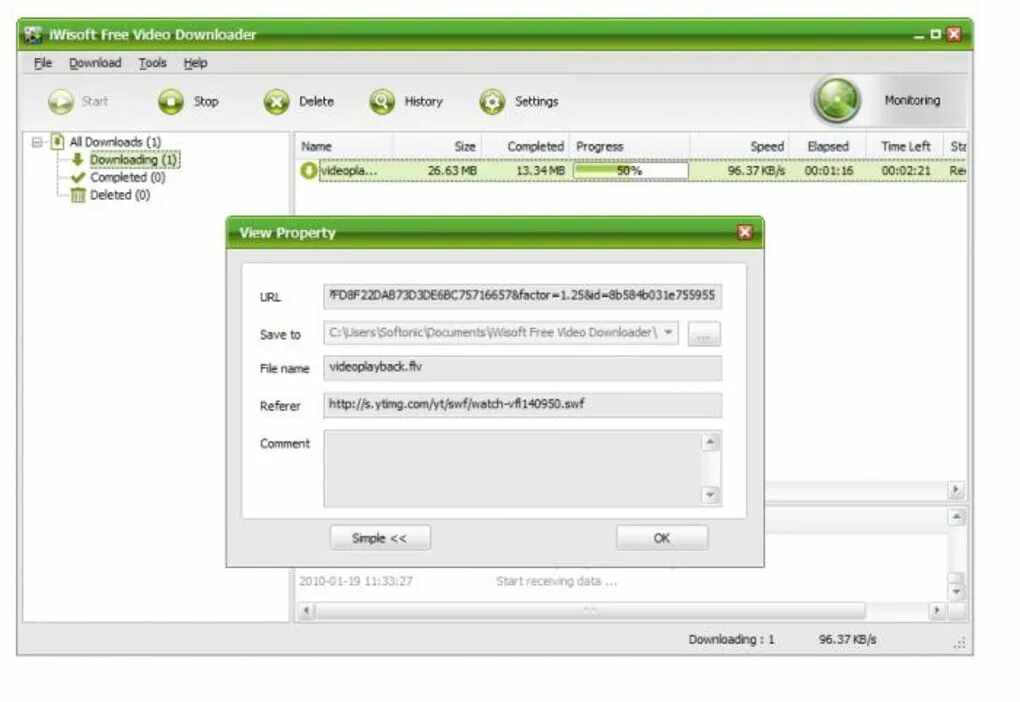Open the Tools menu
Screen dimensions: 1020x702
point(152,63)
